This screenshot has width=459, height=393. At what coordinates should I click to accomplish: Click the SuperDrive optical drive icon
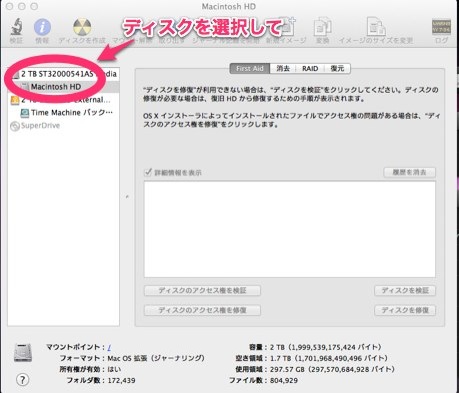15,126
